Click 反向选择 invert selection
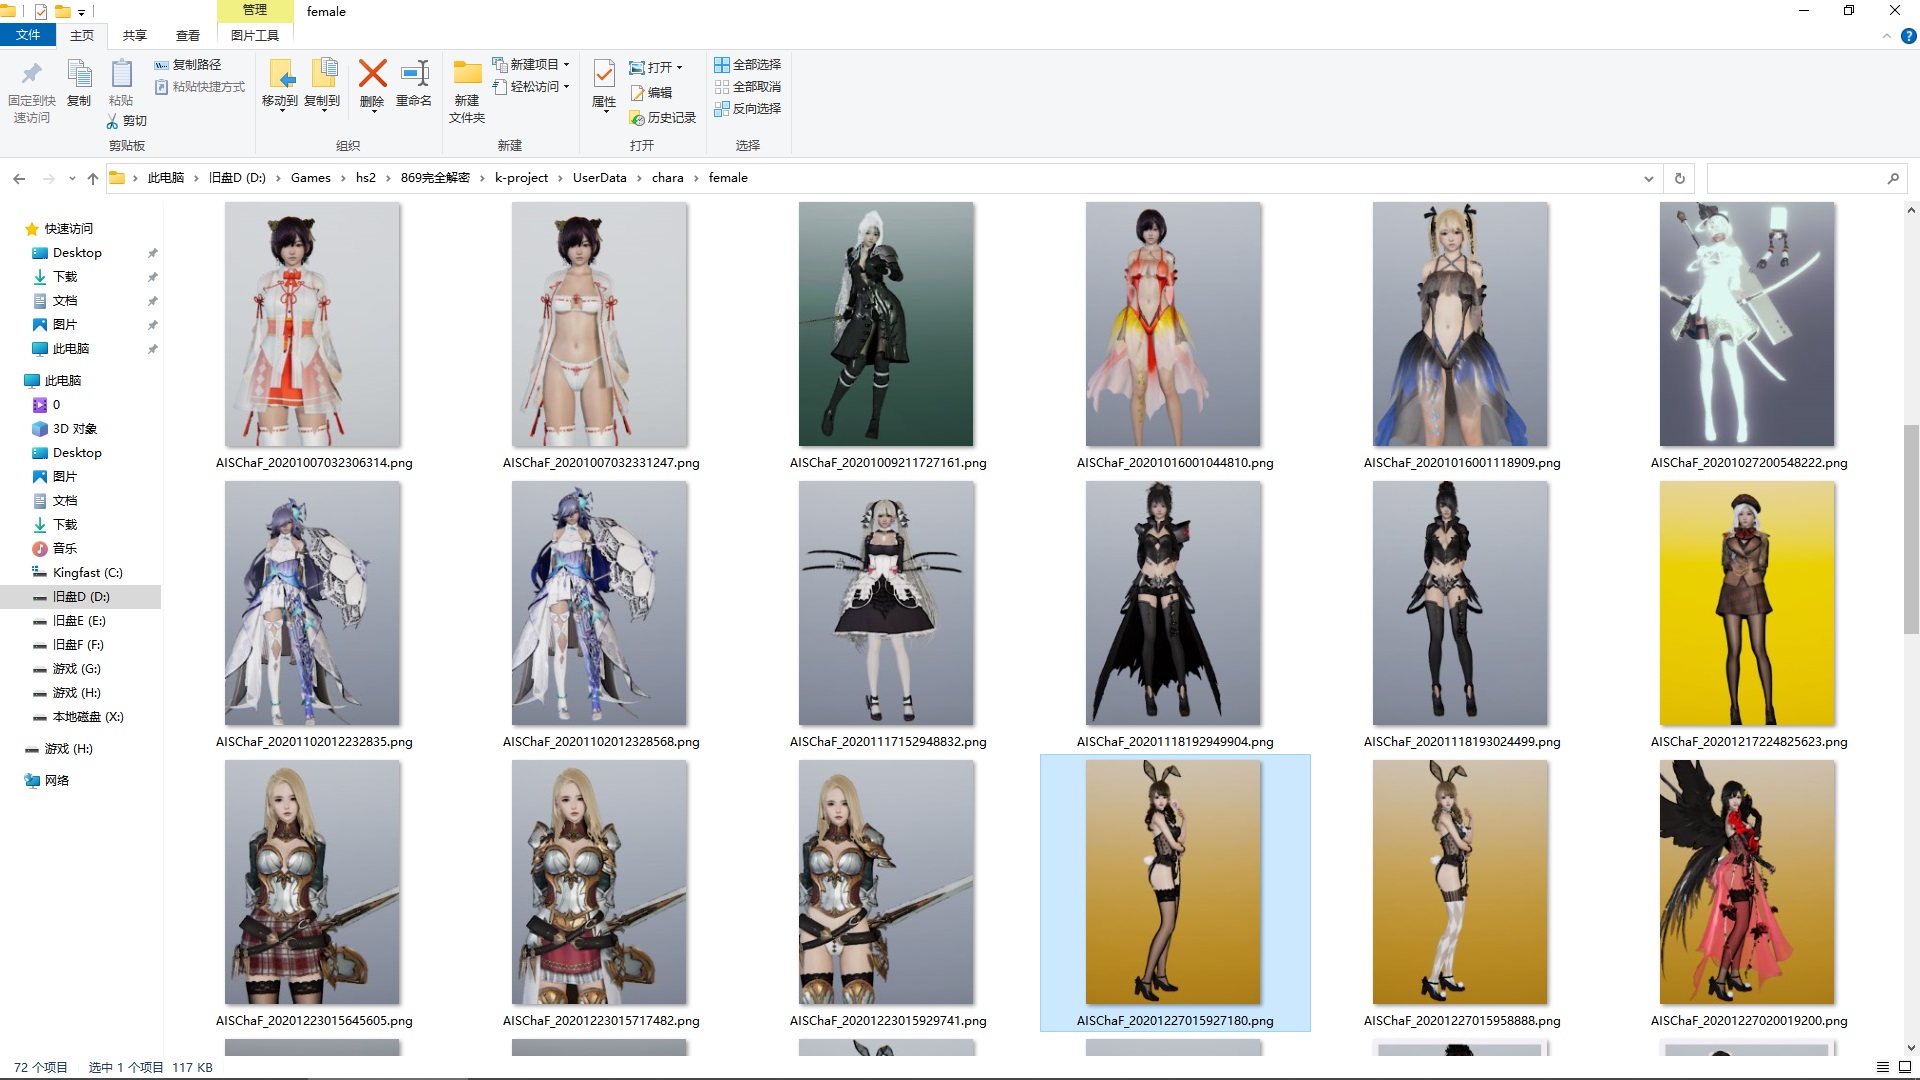Viewport: 1920px width, 1080px height. coord(747,109)
